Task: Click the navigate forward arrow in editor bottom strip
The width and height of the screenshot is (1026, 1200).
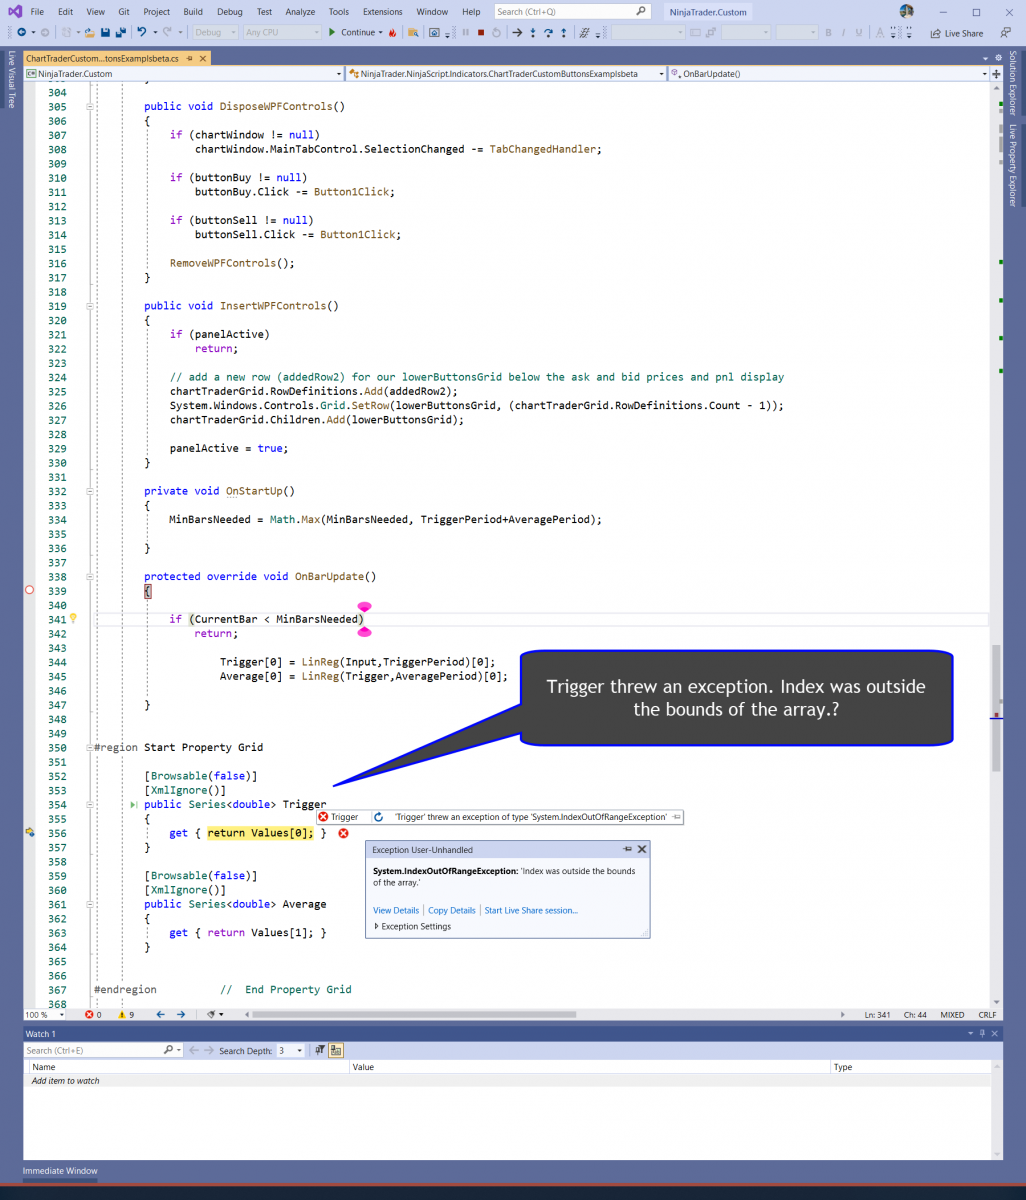Action: pos(181,1014)
